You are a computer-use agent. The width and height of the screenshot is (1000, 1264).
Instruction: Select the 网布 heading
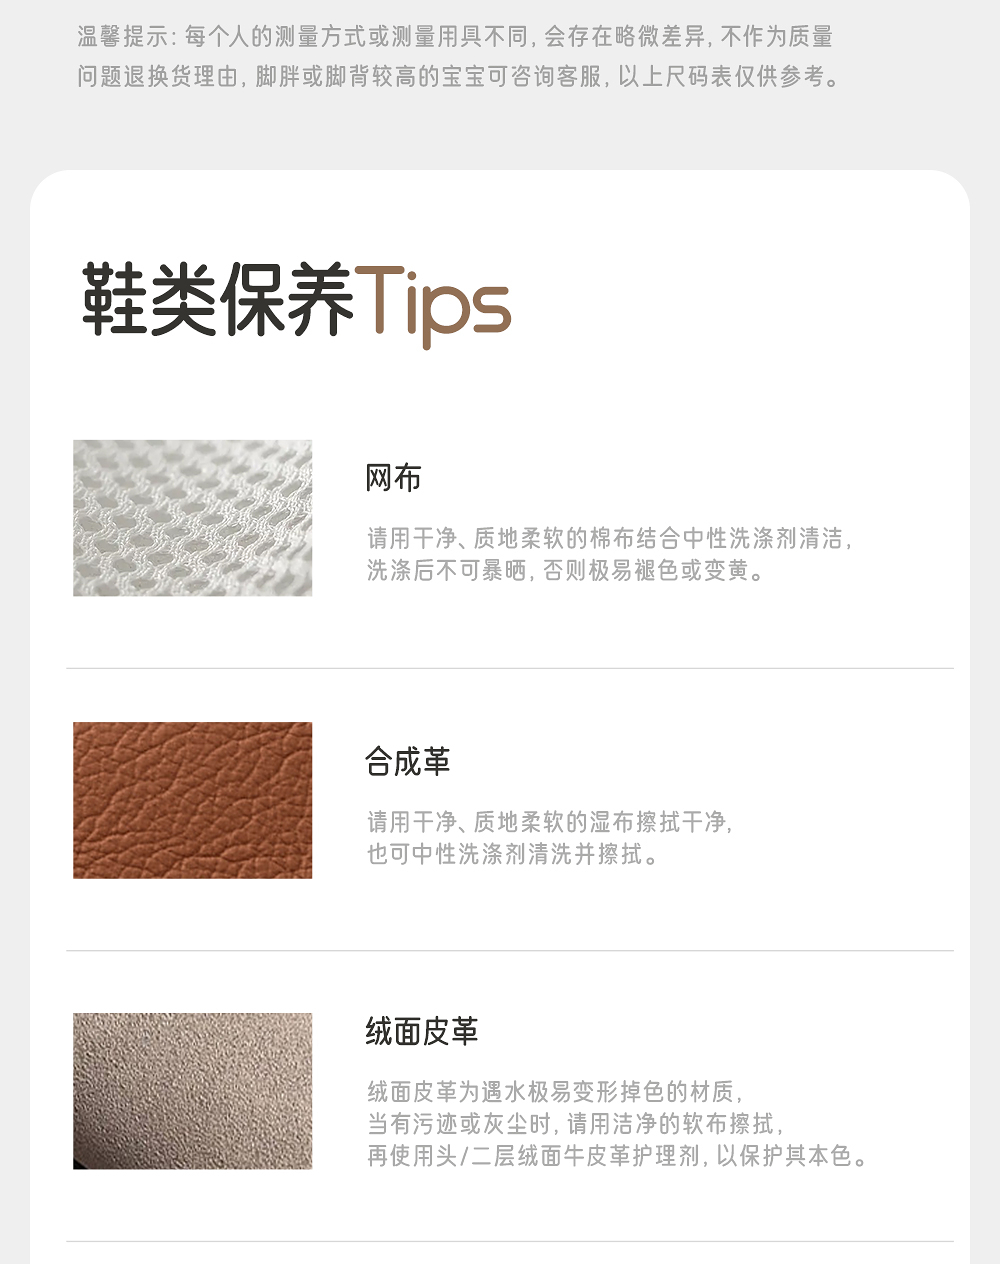tap(393, 478)
